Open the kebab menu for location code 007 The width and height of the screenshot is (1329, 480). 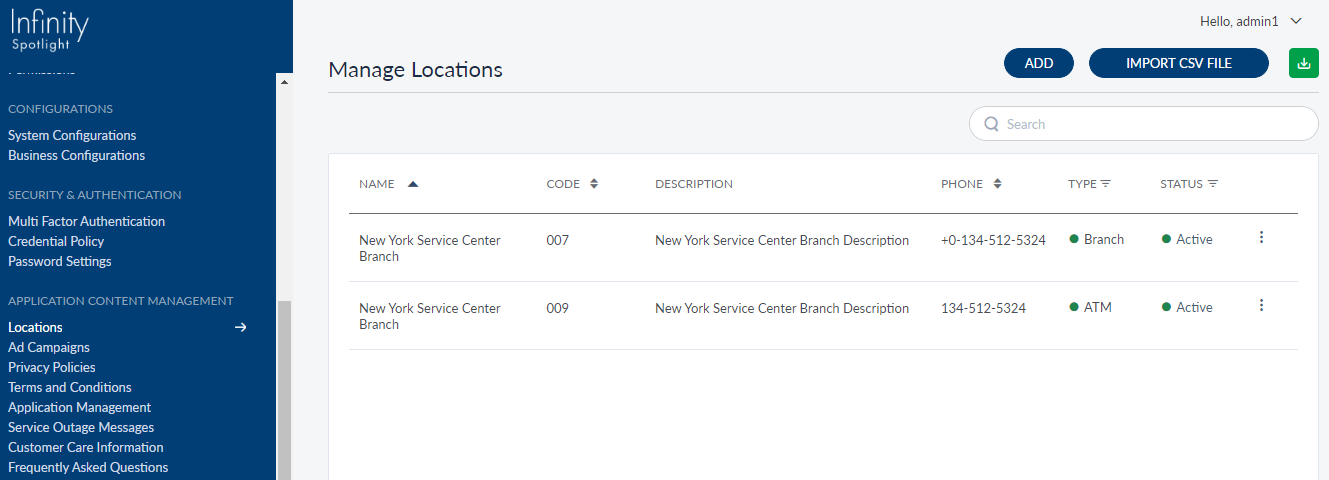tap(1261, 237)
